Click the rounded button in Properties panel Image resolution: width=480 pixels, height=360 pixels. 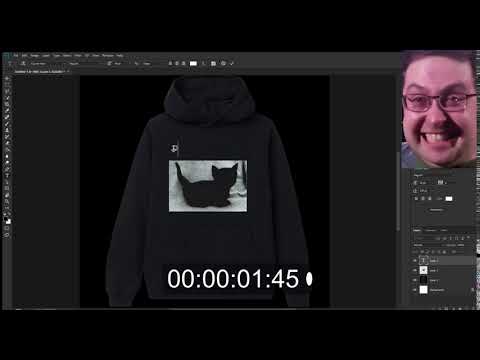(436, 210)
